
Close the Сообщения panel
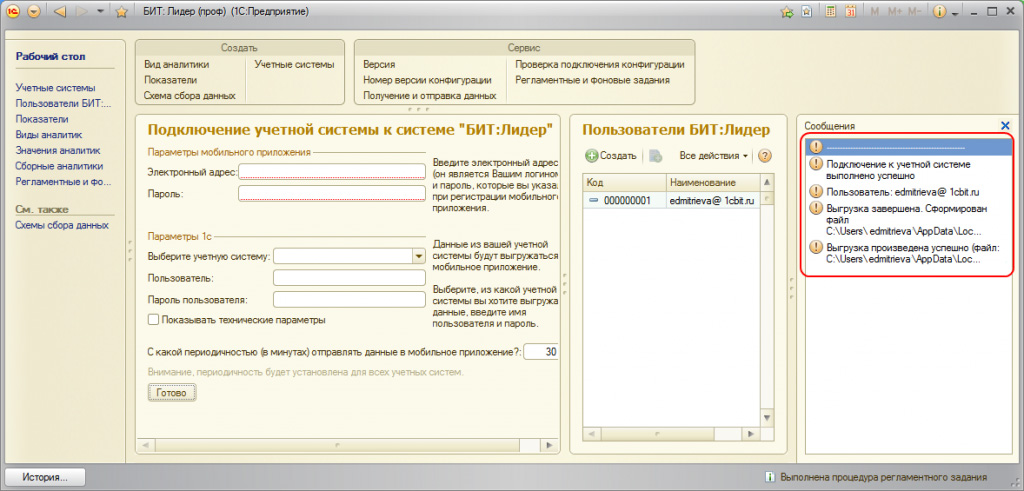(1005, 125)
